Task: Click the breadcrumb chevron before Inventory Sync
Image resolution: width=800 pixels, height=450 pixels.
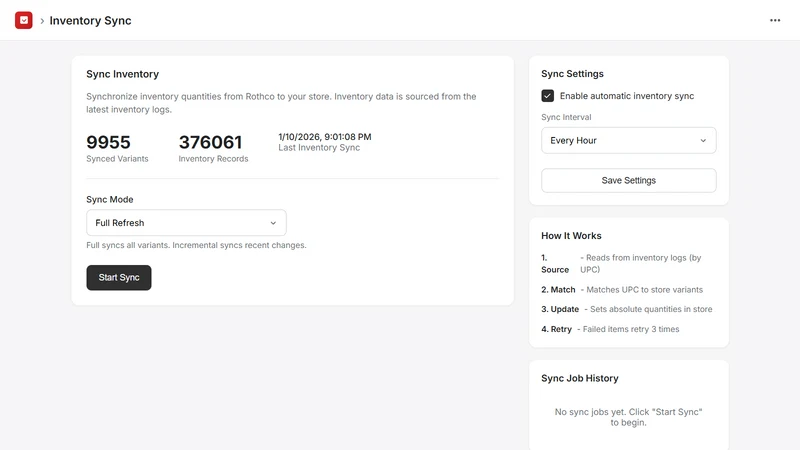Action: click(x=42, y=21)
